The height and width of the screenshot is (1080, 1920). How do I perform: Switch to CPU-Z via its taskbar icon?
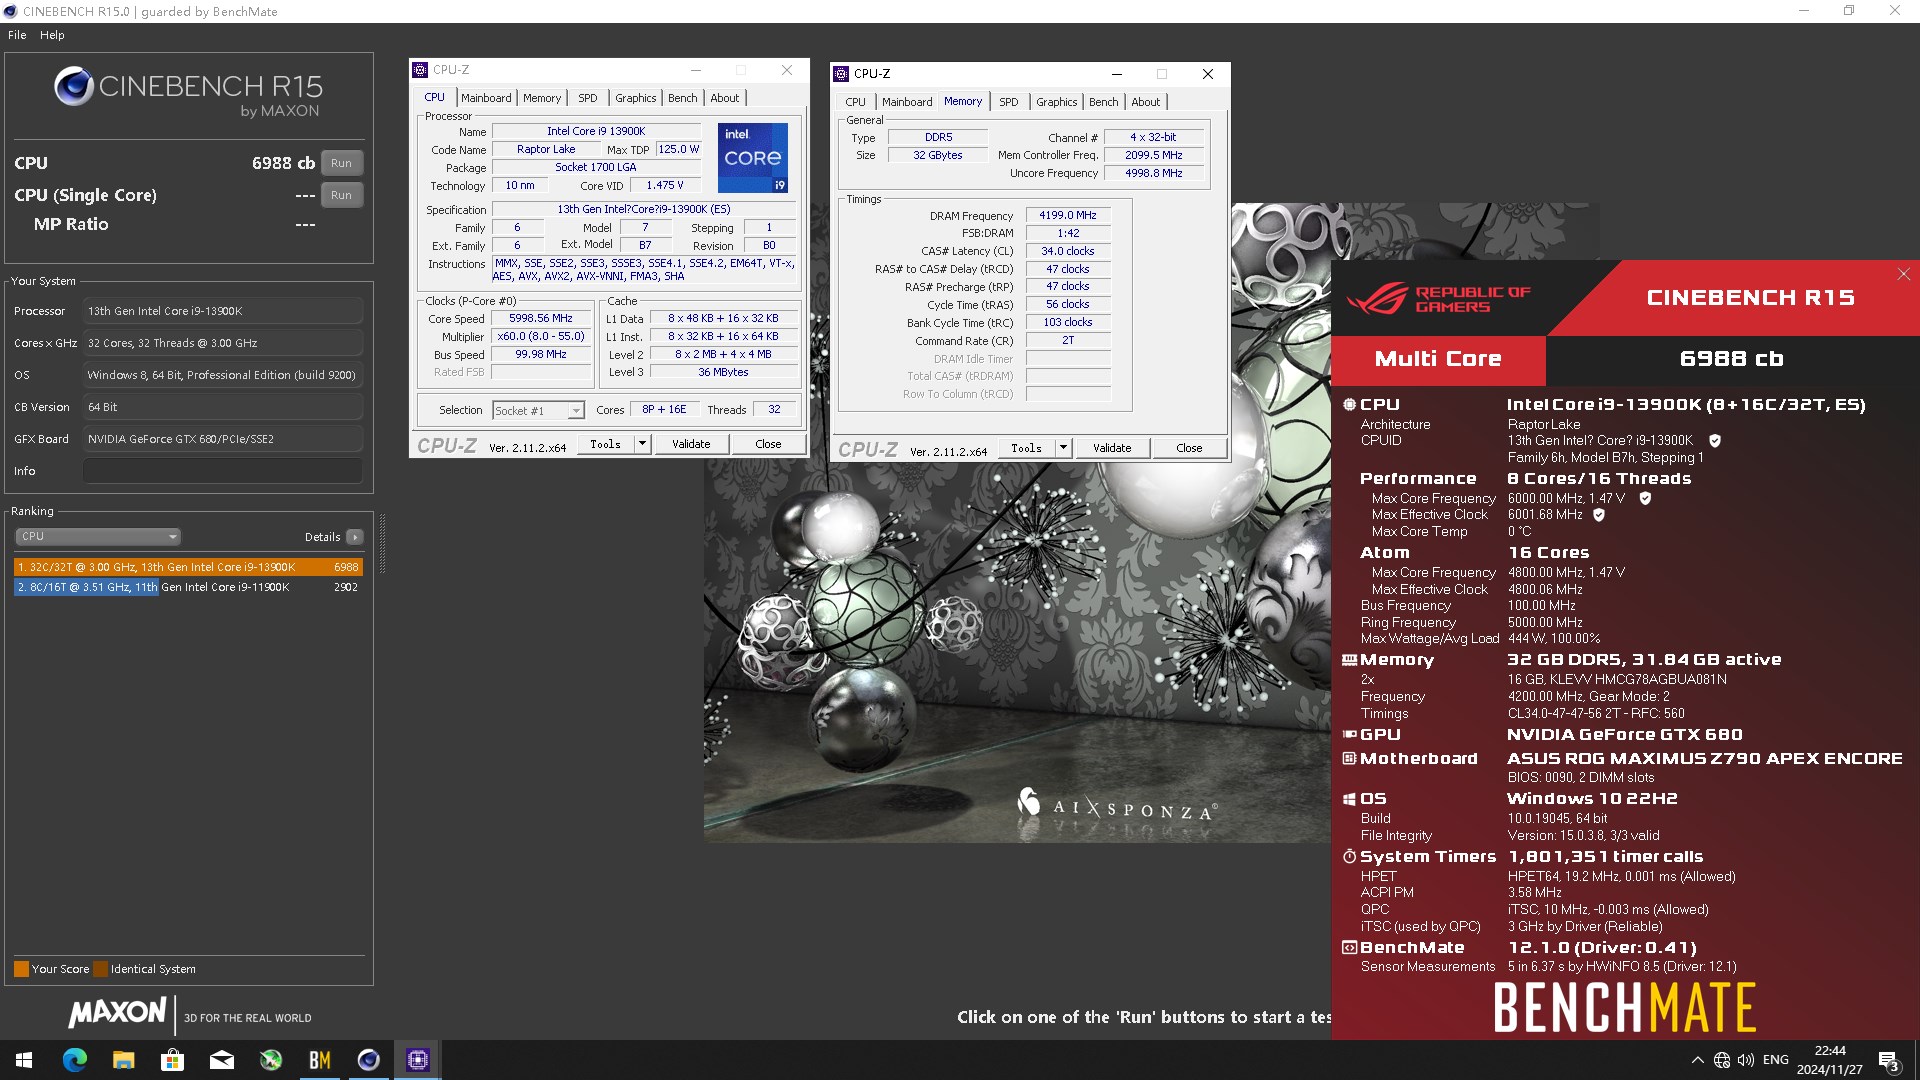[x=417, y=1060]
